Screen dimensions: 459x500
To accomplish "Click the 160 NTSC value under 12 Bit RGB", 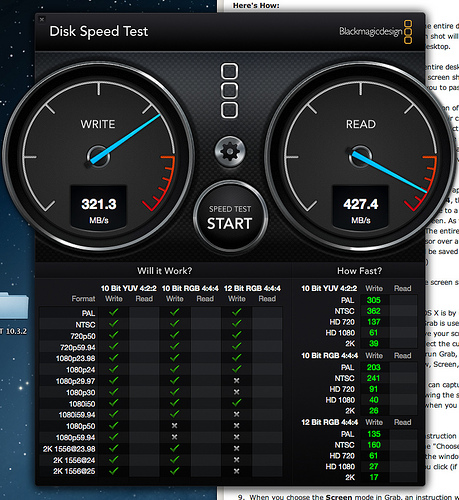I will pyautogui.click(x=374, y=445).
